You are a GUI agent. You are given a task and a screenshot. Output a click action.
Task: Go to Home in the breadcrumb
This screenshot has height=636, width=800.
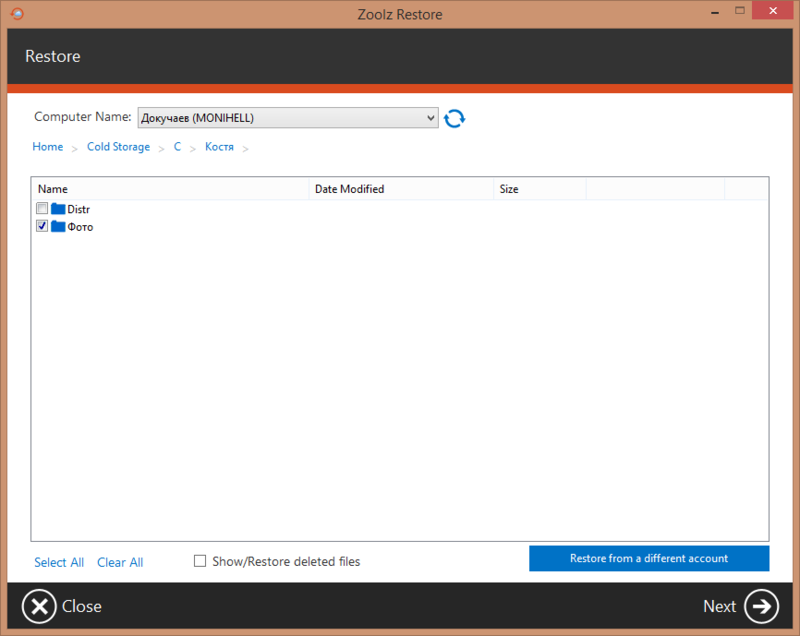(x=47, y=147)
